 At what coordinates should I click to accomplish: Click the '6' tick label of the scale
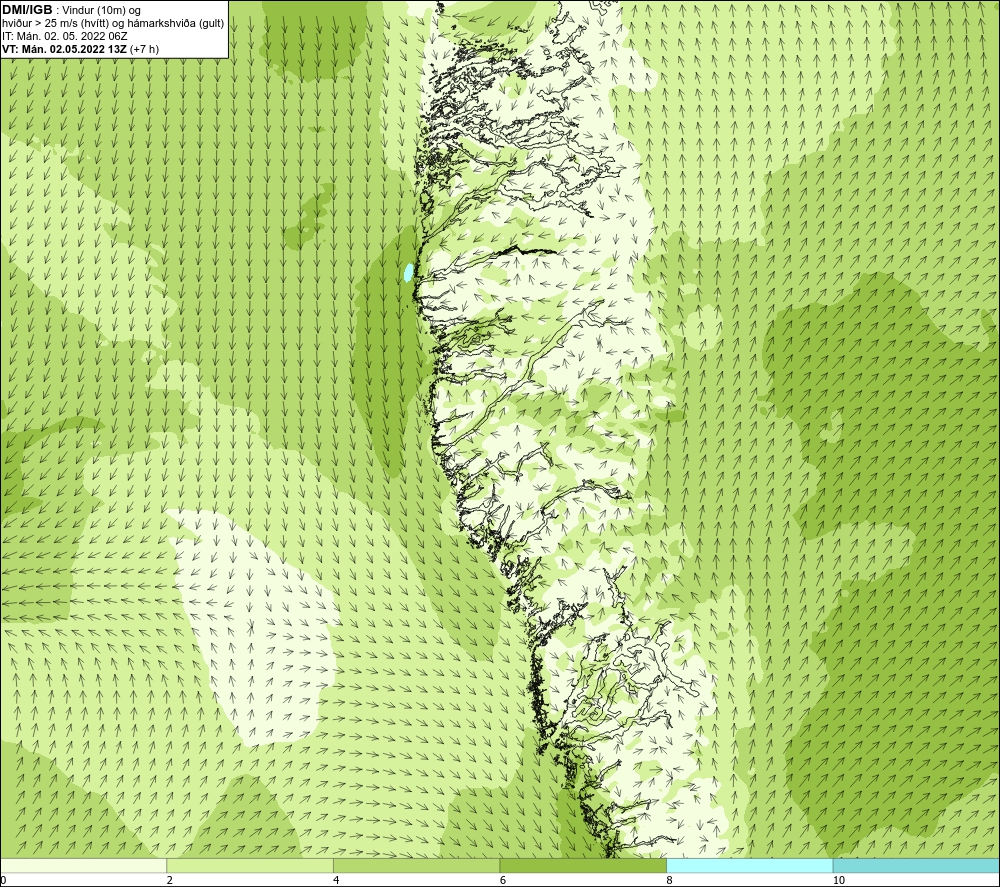tap(503, 880)
